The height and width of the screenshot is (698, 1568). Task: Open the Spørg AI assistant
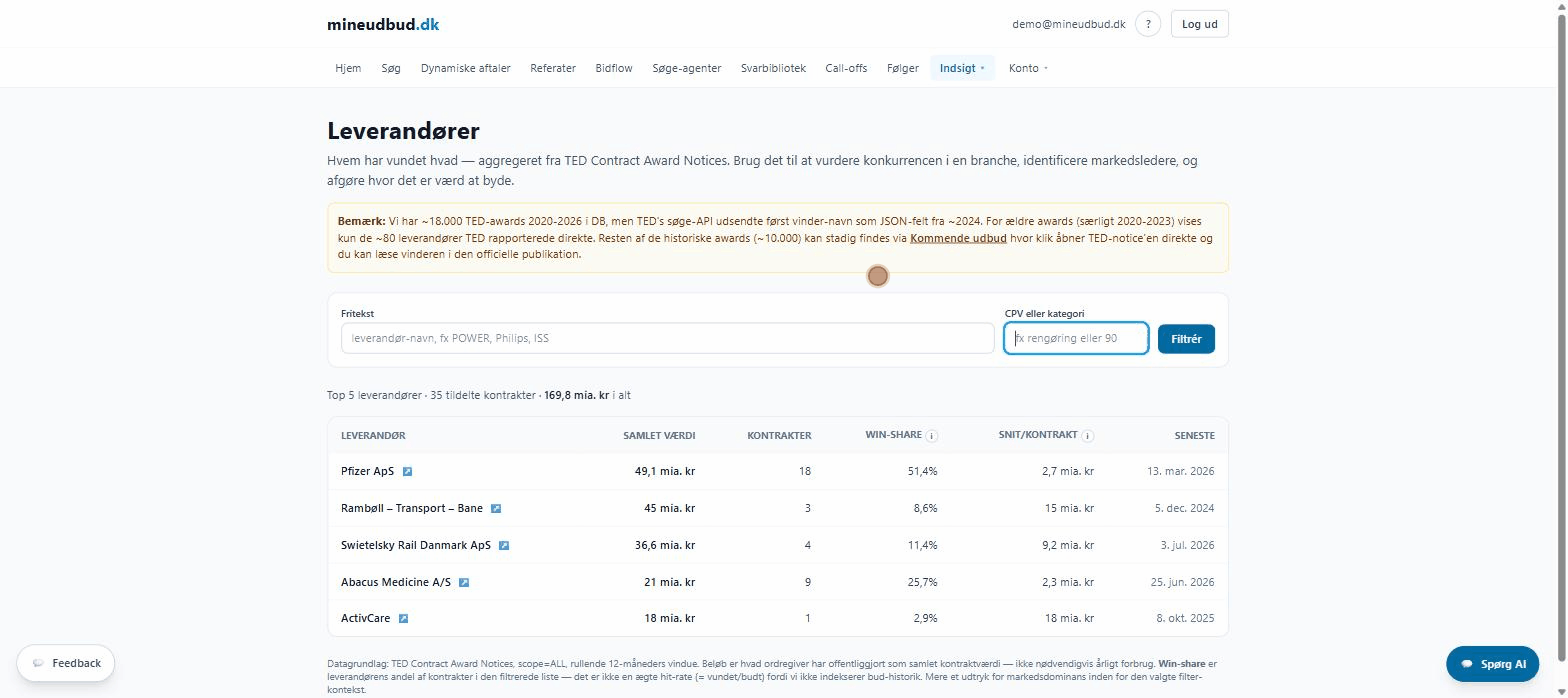click(x=1492, y=664)
